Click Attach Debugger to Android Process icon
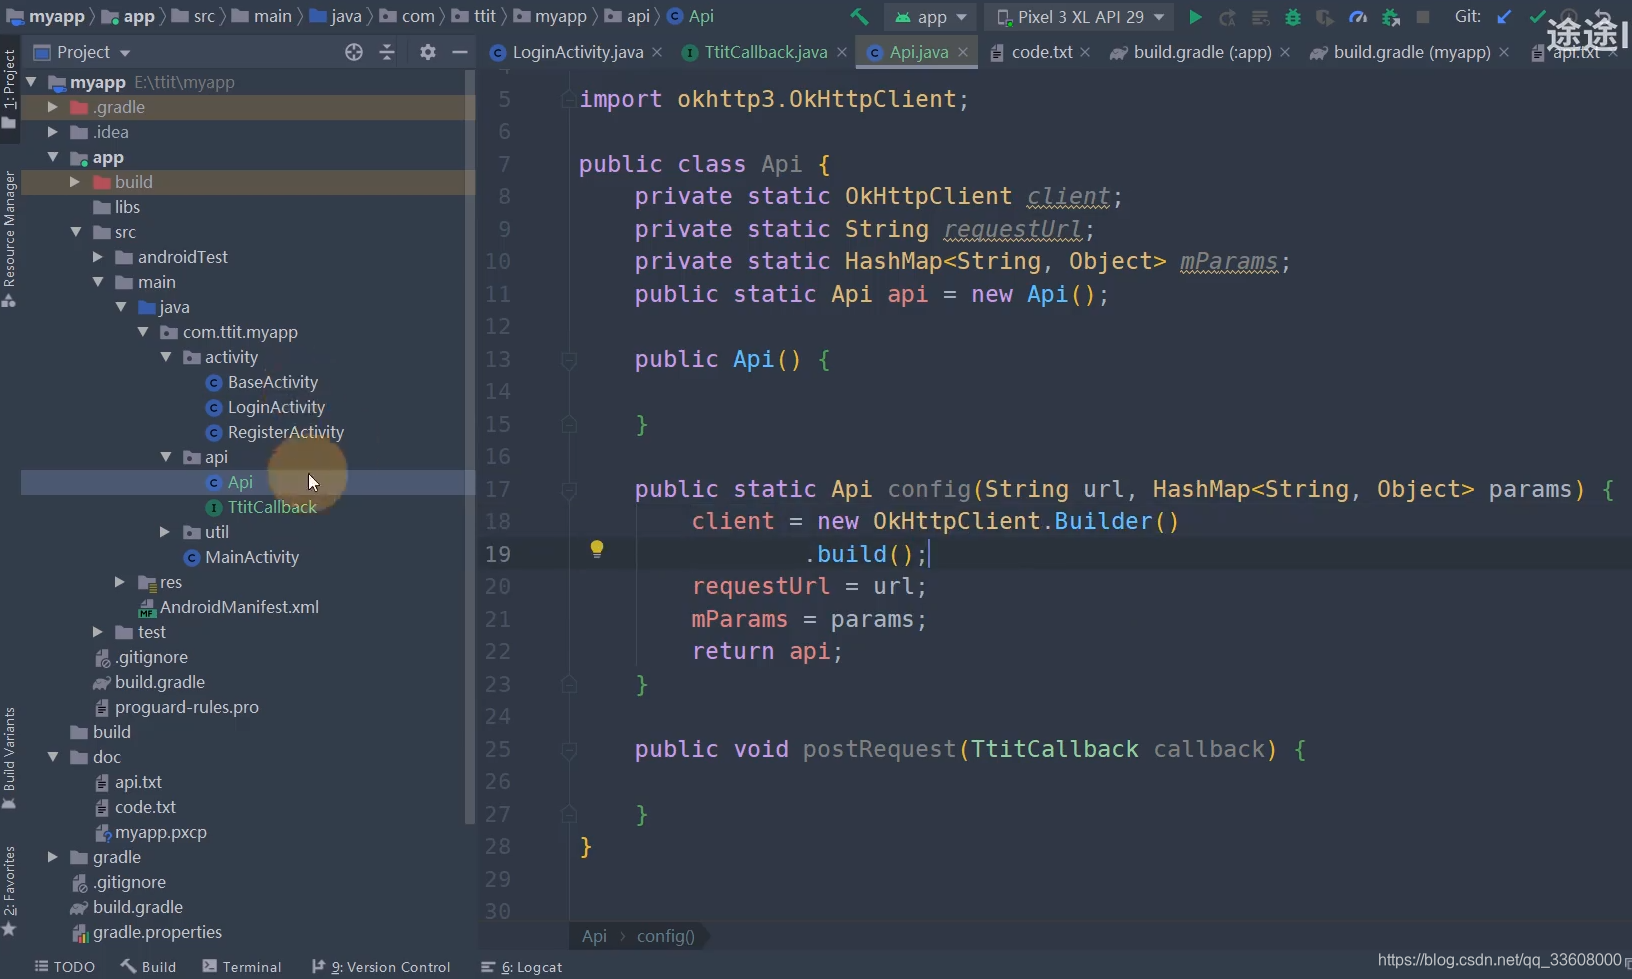The image size is (1632, 979). click(x=1390, y=17)
